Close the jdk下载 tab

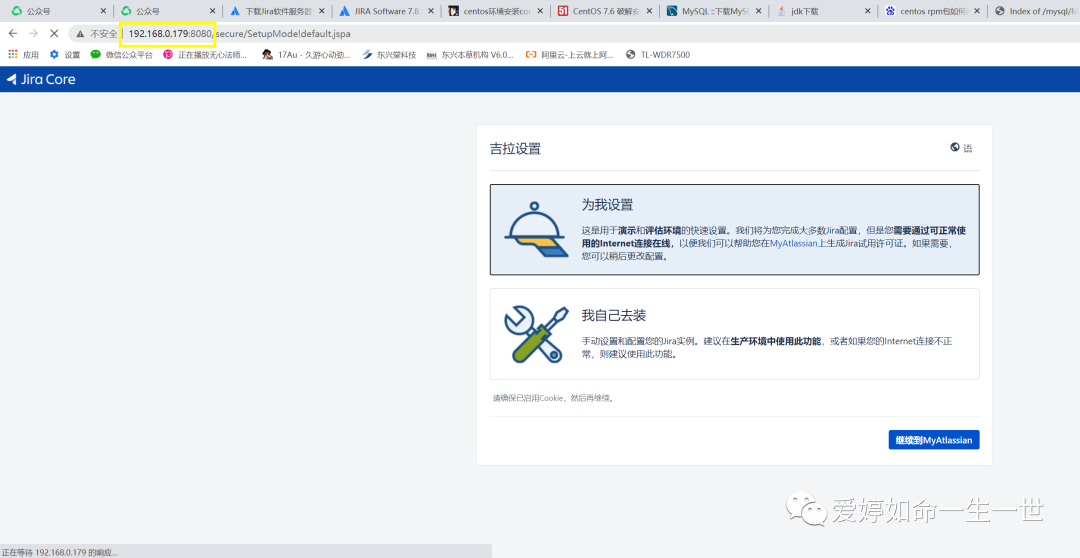(x=868, y=11)
